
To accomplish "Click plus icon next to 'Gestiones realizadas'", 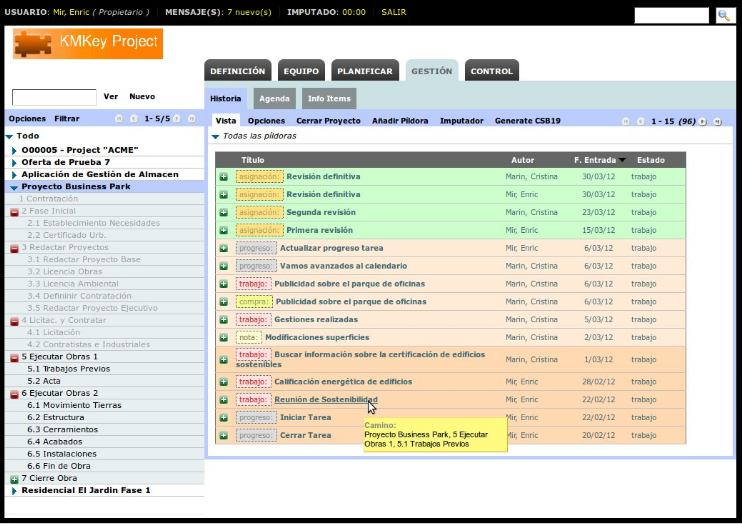I will coord(223,320).
